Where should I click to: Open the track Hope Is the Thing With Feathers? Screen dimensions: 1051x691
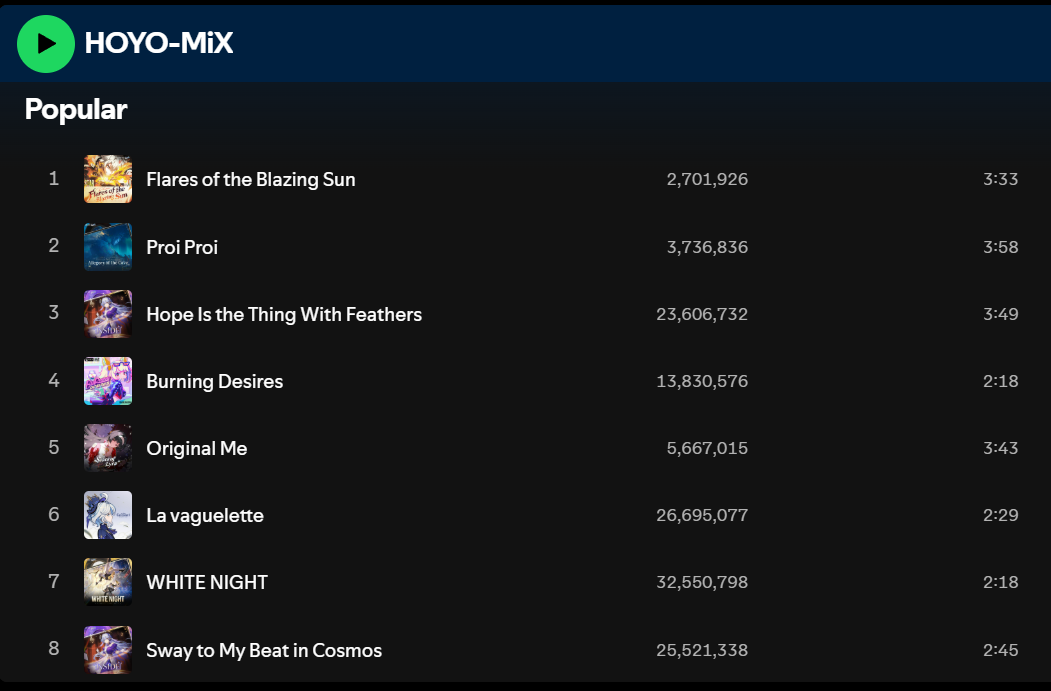284,314
